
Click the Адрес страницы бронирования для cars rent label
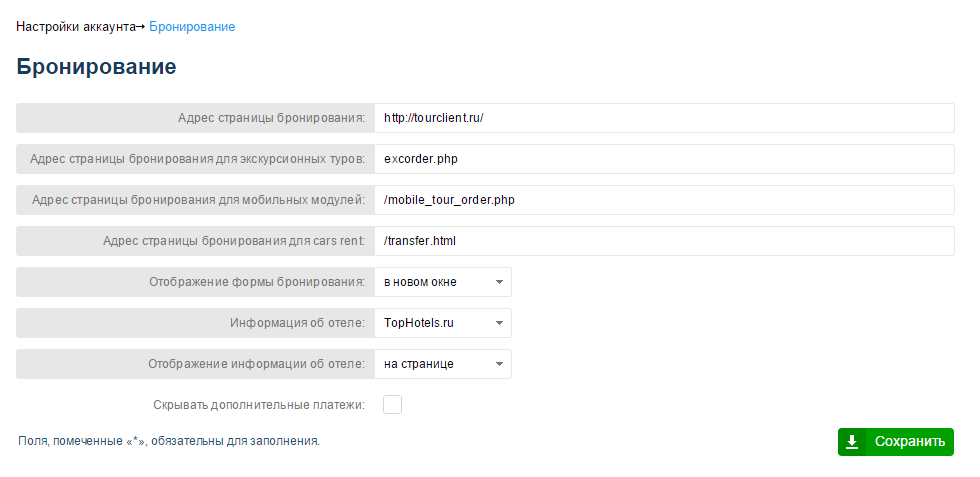[x=234, y=241]
